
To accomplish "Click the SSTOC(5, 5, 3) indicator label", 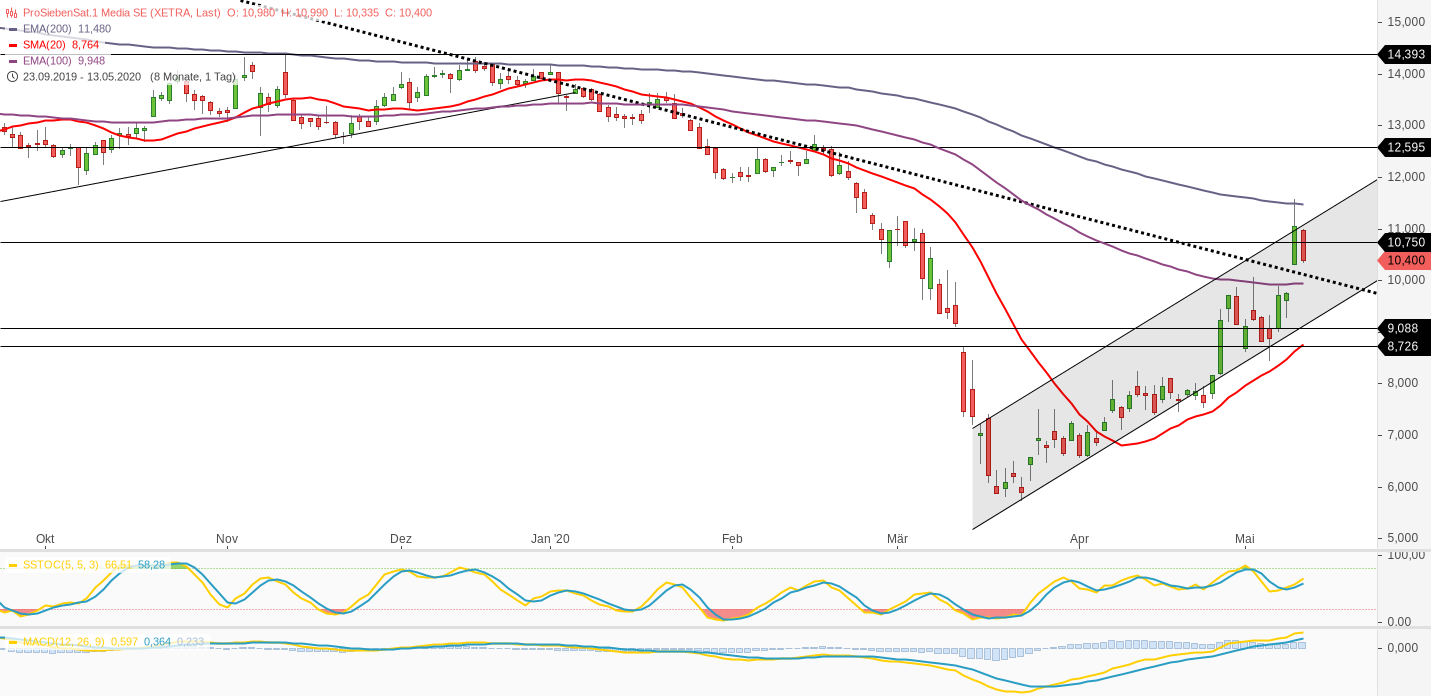I will (x=61, y=565).
